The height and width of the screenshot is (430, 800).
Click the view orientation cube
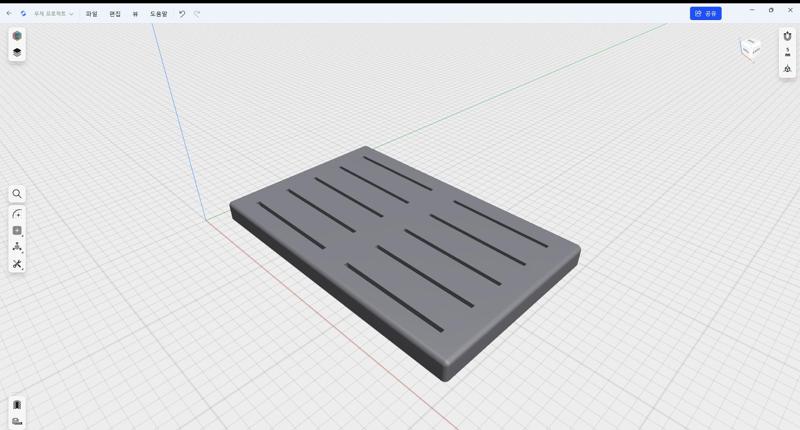click(x=750, y=49)
